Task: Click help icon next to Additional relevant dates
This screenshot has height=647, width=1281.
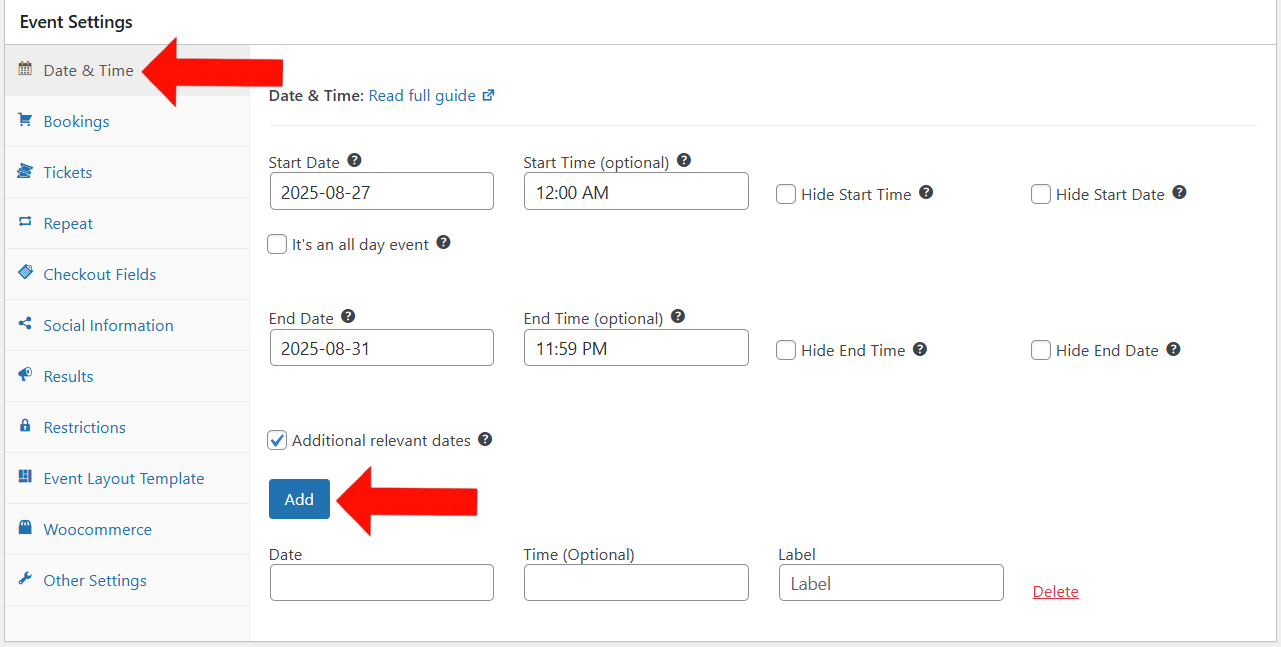Action: click(x=485, y=439)
